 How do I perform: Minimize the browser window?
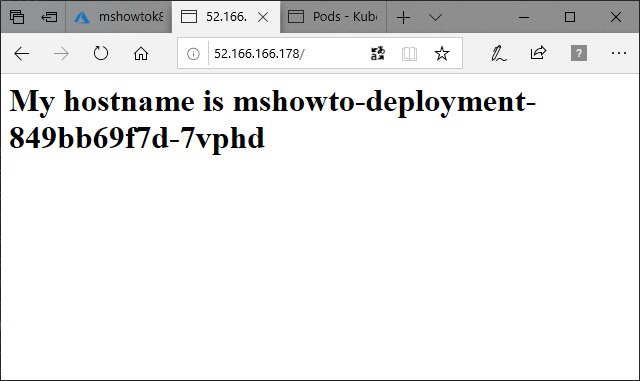point(524,18)
